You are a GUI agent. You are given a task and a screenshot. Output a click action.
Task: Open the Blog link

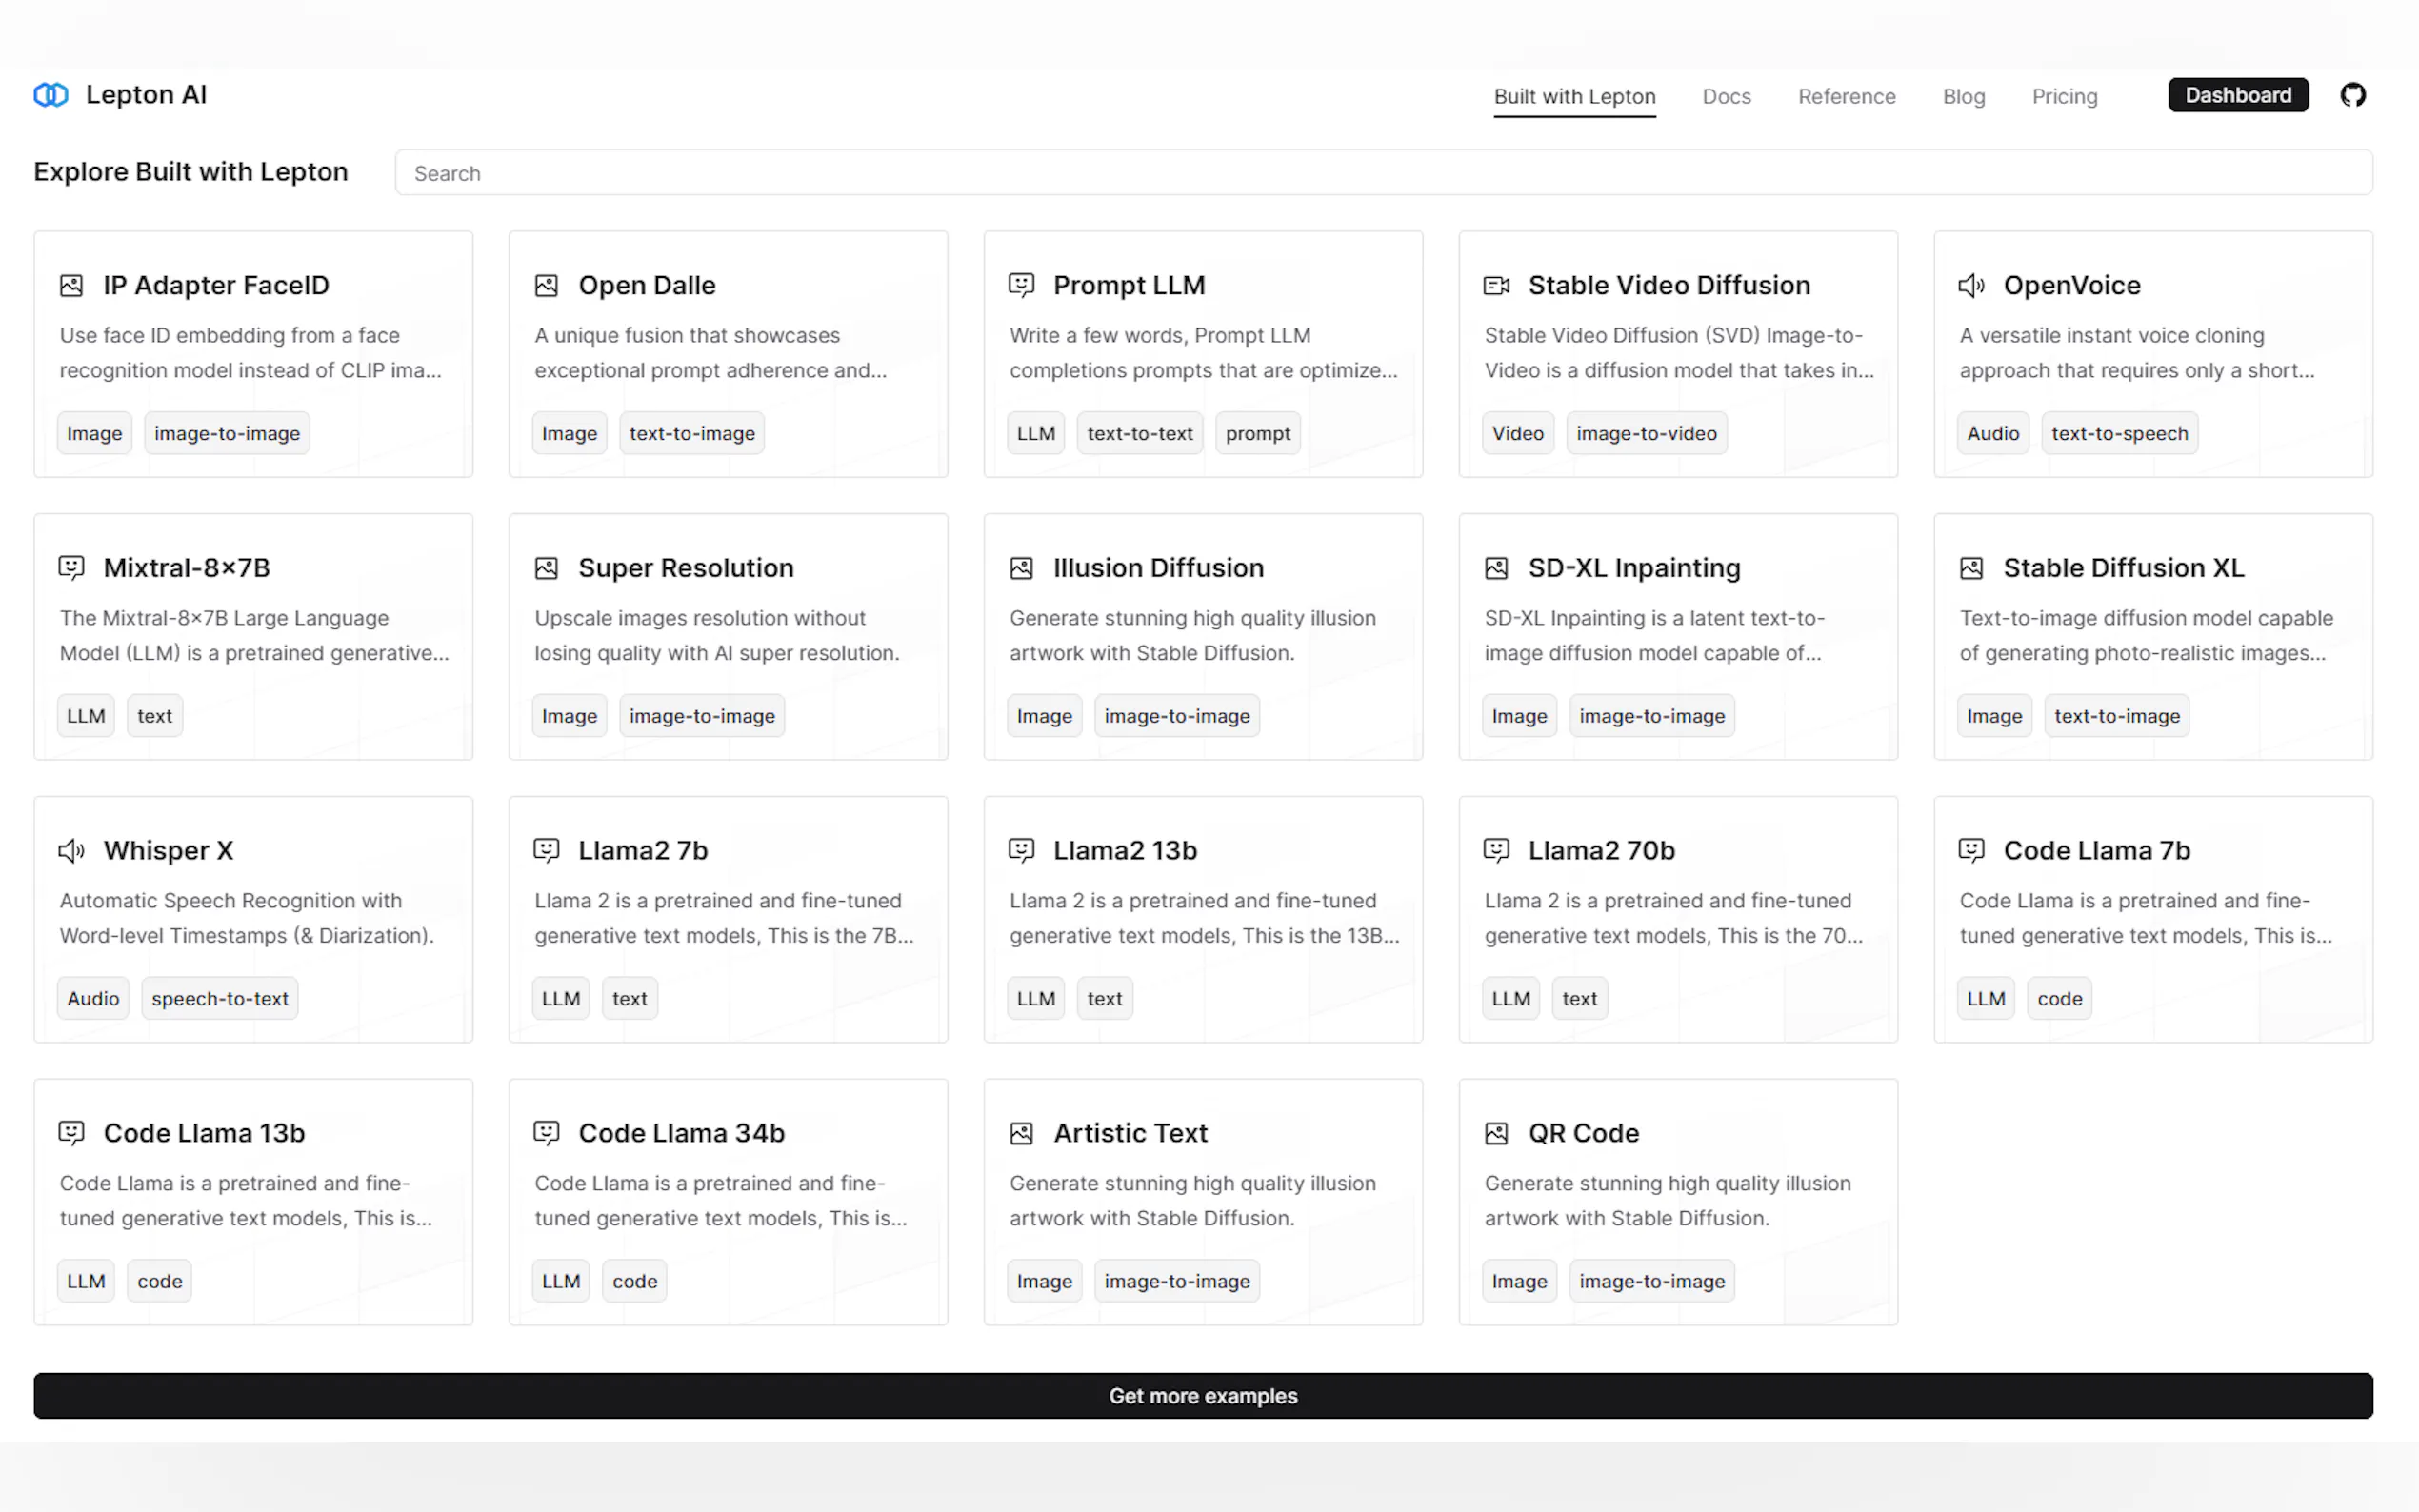tap(1963, 97)
